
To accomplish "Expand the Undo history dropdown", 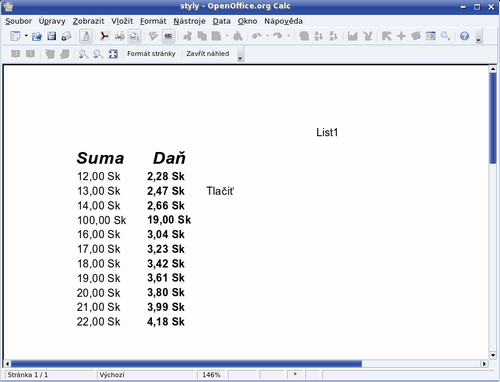I will pyautogui.click(x=267, y=36).
